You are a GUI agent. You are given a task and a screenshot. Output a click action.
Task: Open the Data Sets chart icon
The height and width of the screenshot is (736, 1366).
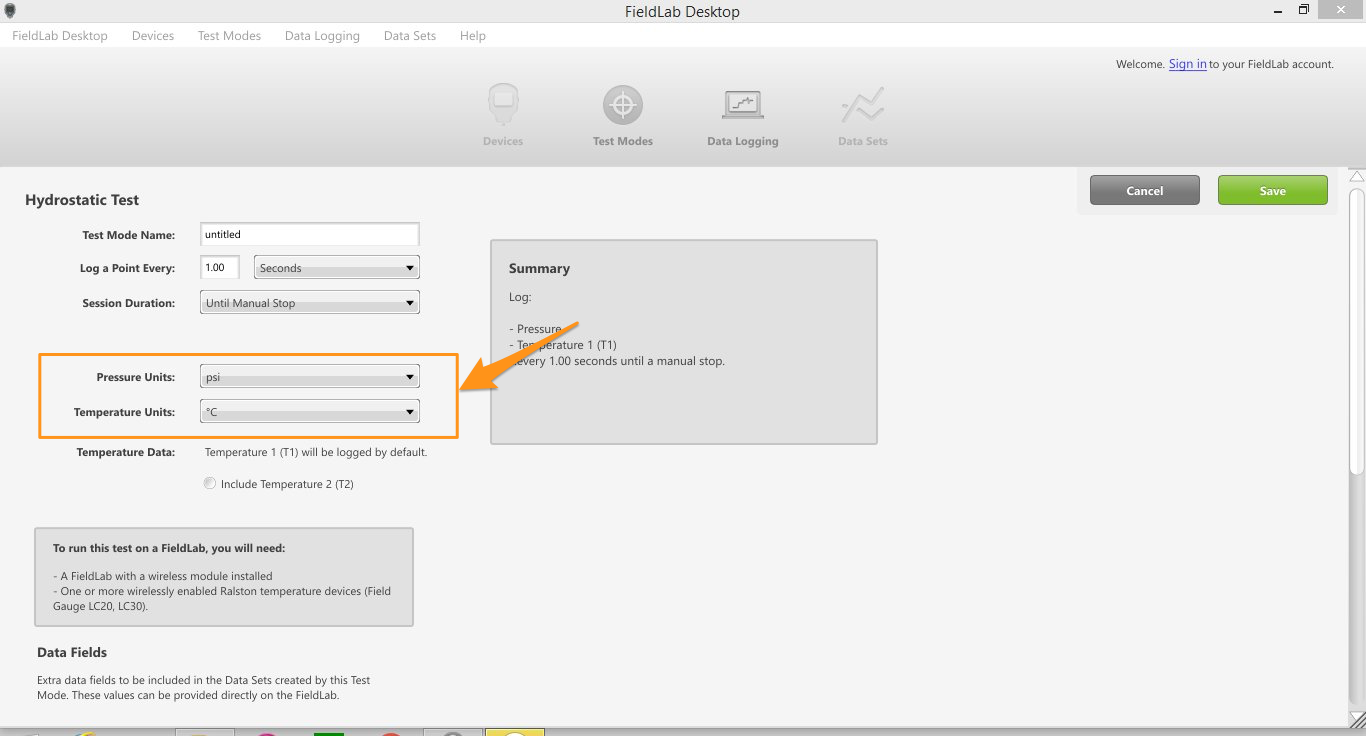coord(862,105)
